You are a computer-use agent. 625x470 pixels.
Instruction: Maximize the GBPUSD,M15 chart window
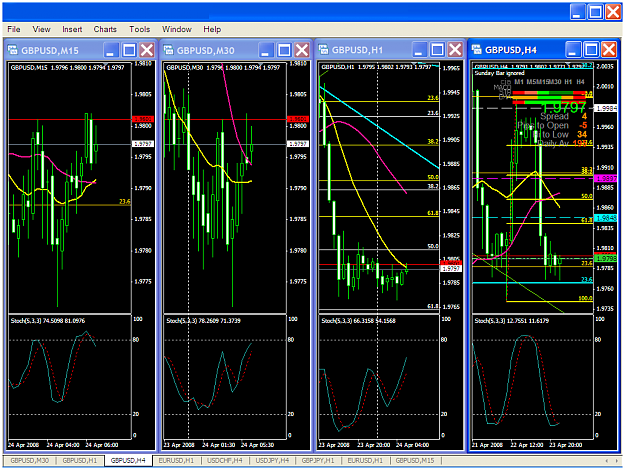coord(129,50)
